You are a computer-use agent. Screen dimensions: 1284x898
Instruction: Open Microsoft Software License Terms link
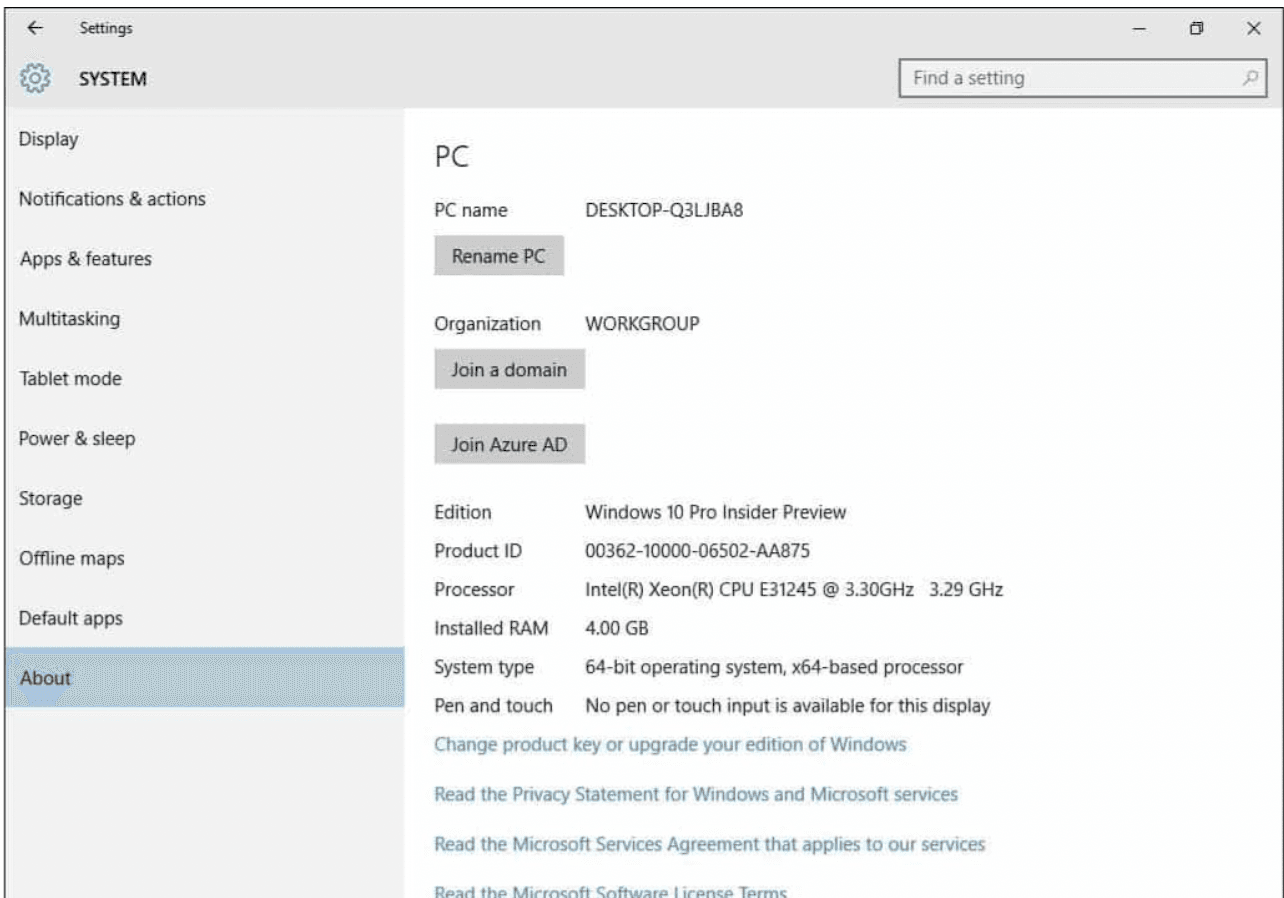(x=611, y=892)
